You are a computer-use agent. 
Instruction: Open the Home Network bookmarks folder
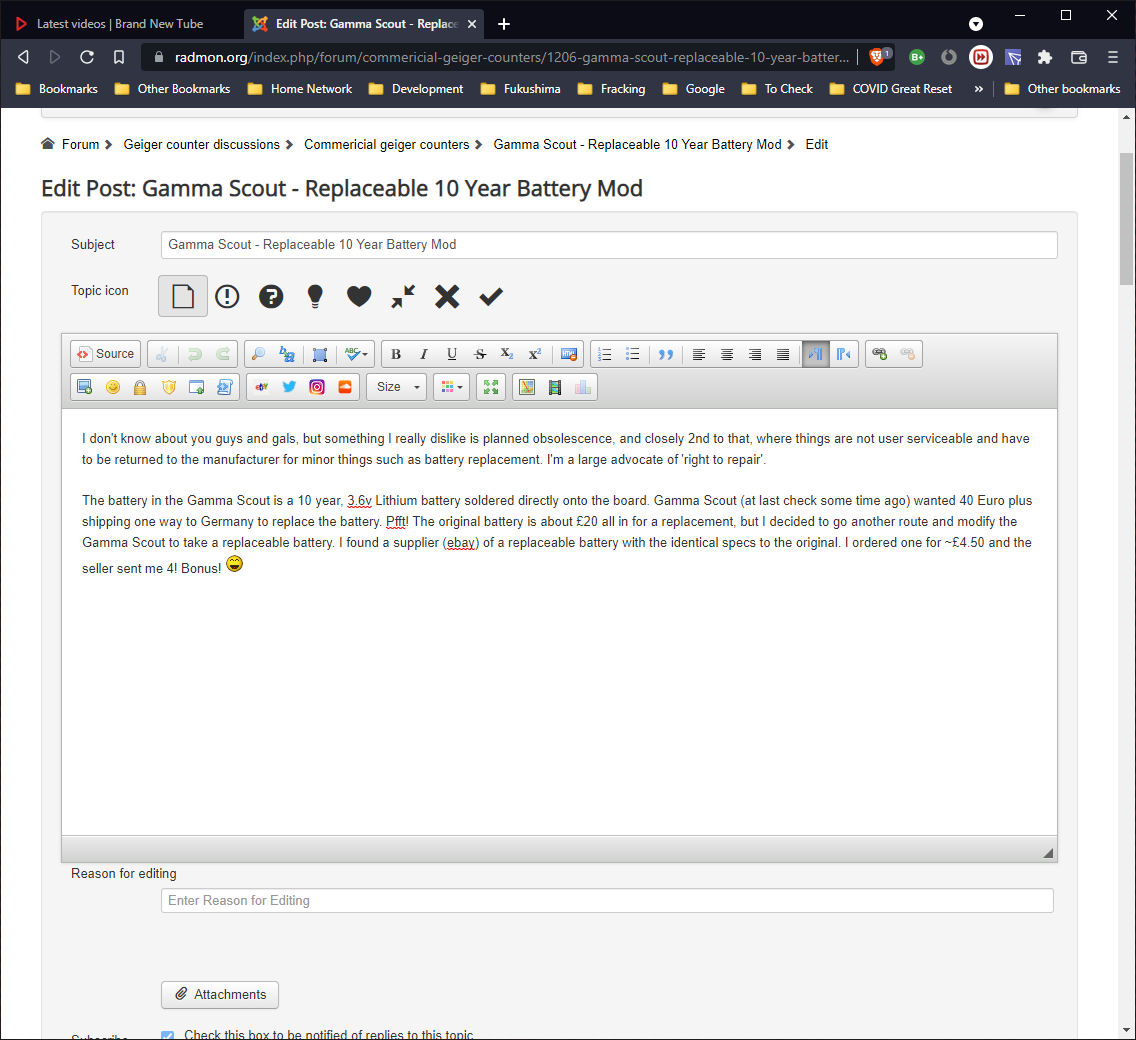tap(299, 88)
